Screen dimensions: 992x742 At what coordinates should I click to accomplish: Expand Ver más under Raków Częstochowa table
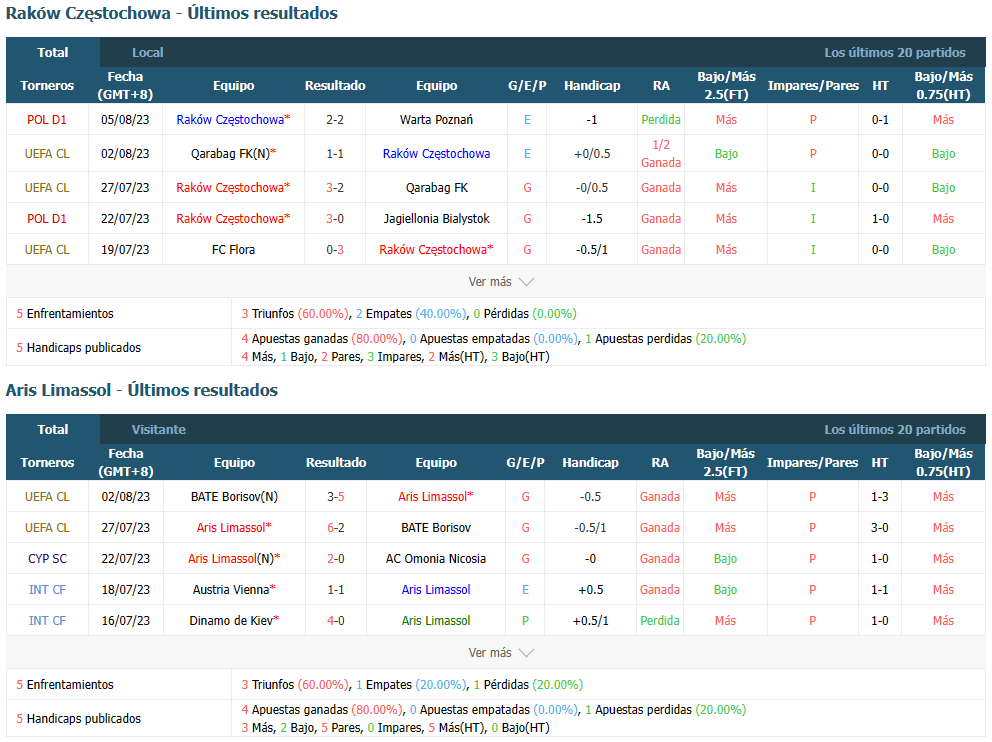tap(501, 281)
